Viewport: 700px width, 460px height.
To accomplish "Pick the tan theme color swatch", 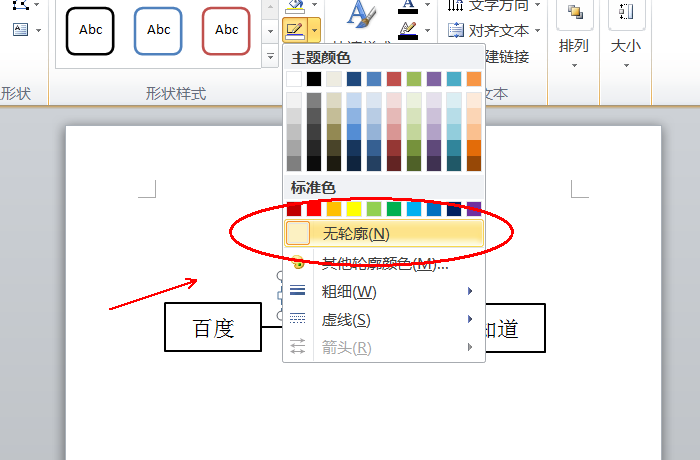I will coord(334,79).
